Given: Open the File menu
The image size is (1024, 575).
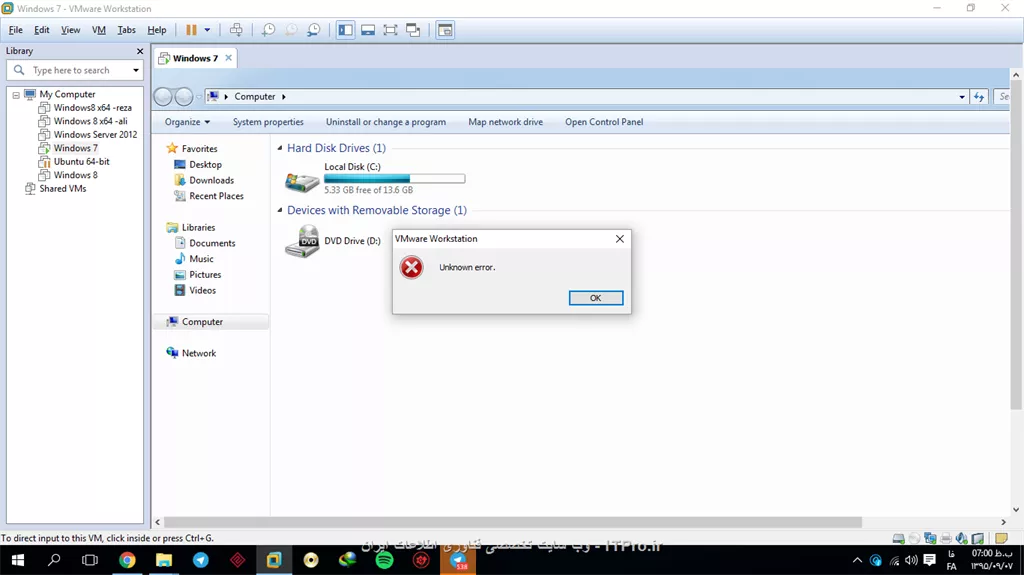Looking at the screenshot, I should click(16, 30).
